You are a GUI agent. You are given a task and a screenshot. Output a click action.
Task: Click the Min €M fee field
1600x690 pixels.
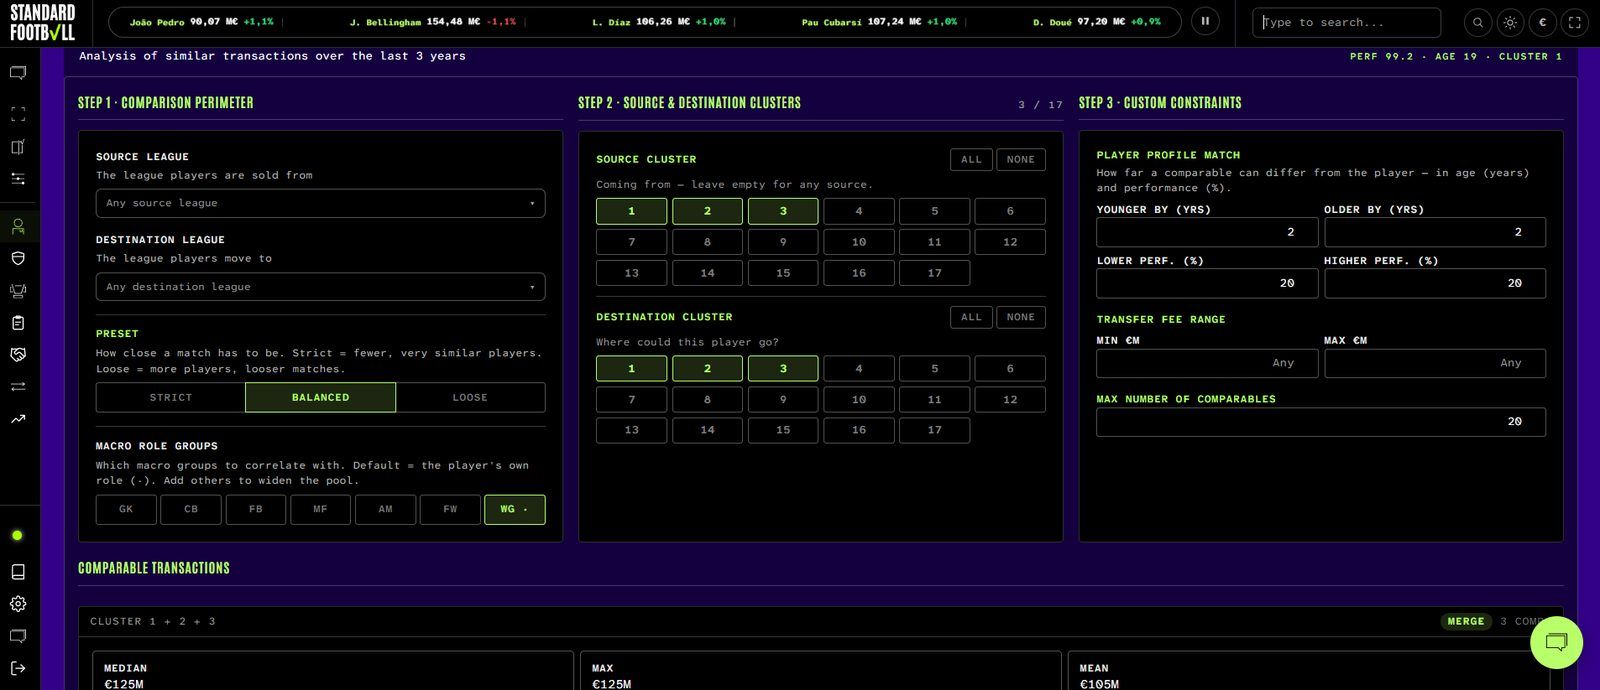click(x=1207, y=363)
